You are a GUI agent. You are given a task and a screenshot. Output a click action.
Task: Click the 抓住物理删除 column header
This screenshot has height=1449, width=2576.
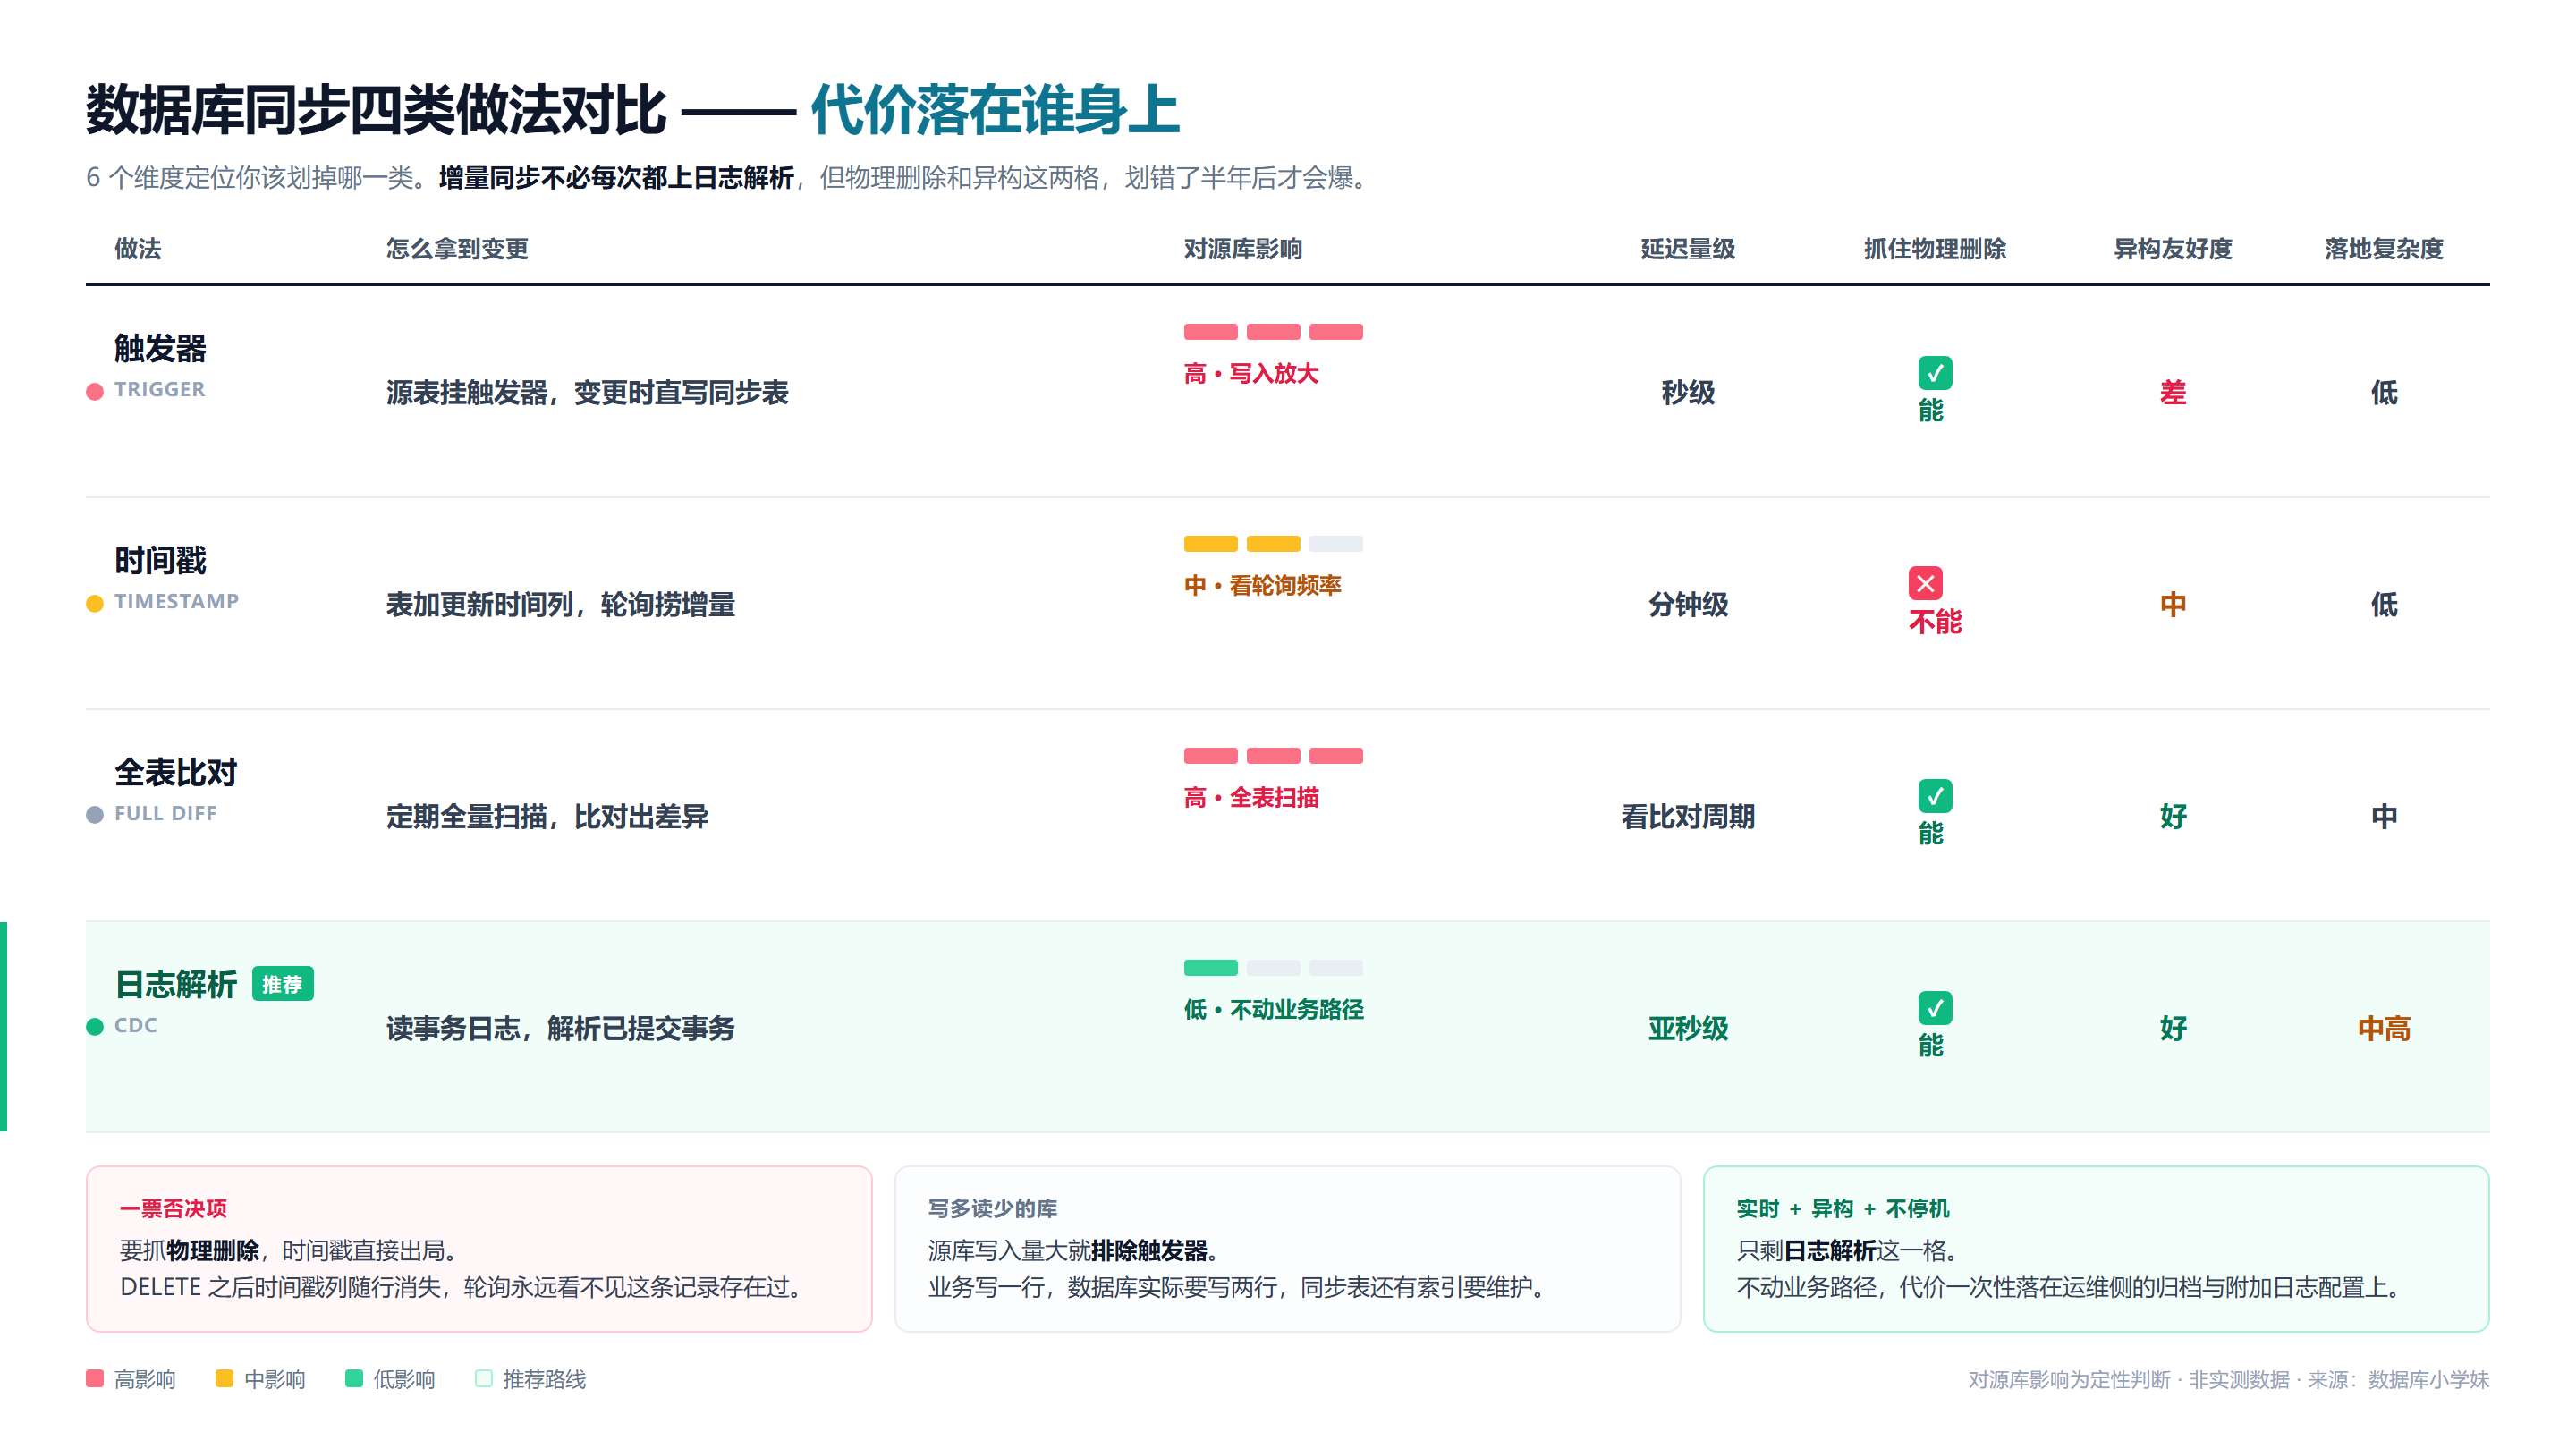pyautogui.click(x=1935, y=249)
